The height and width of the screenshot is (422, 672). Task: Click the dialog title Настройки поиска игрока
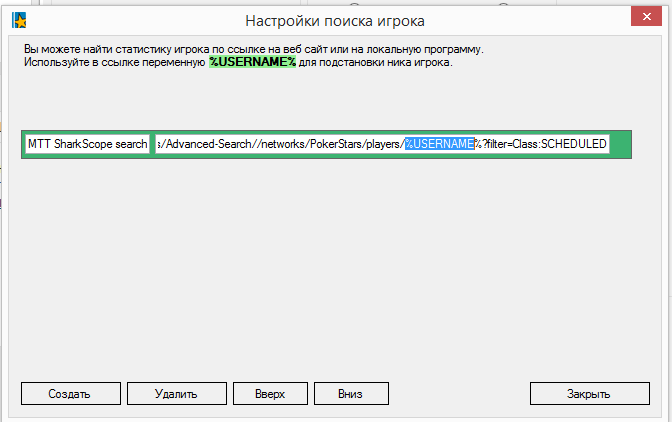(x=335, y=21)
